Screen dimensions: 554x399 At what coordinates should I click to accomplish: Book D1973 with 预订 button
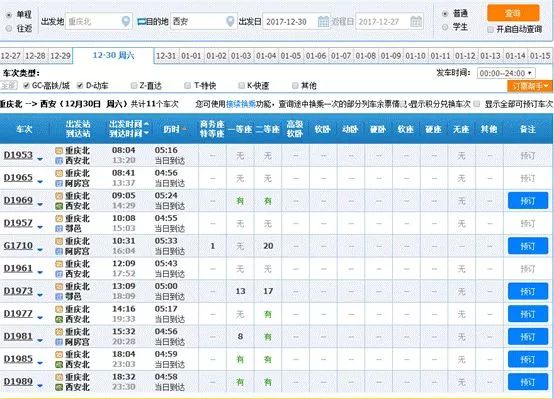coord(528,291)
